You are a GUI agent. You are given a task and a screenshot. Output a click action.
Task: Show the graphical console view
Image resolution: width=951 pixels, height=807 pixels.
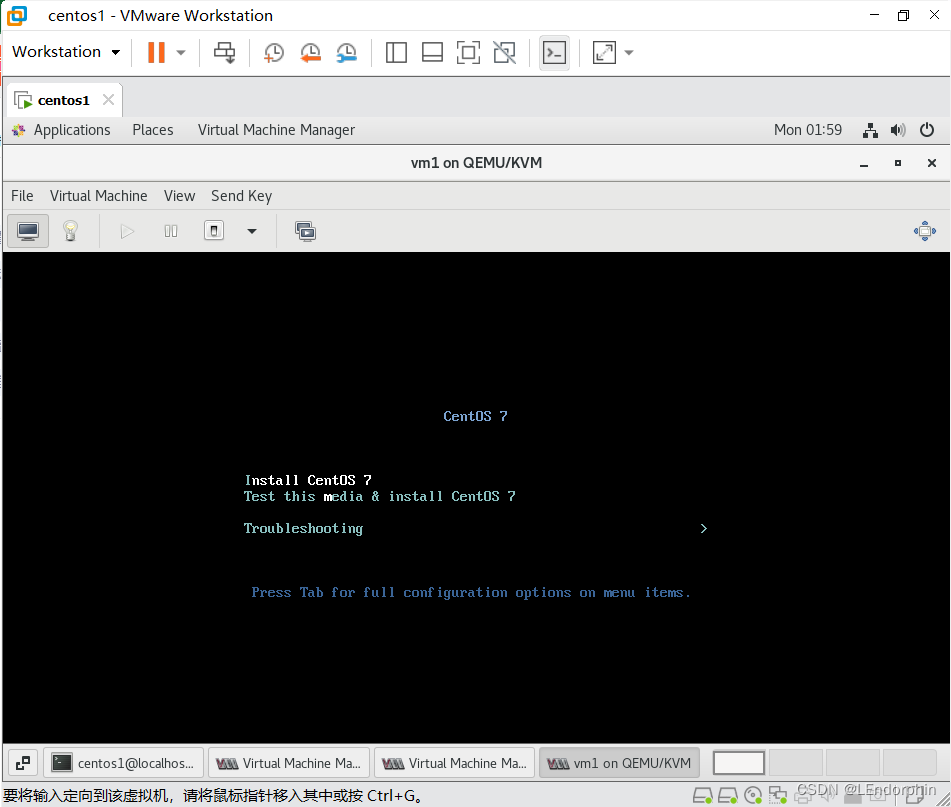point(28,231)
